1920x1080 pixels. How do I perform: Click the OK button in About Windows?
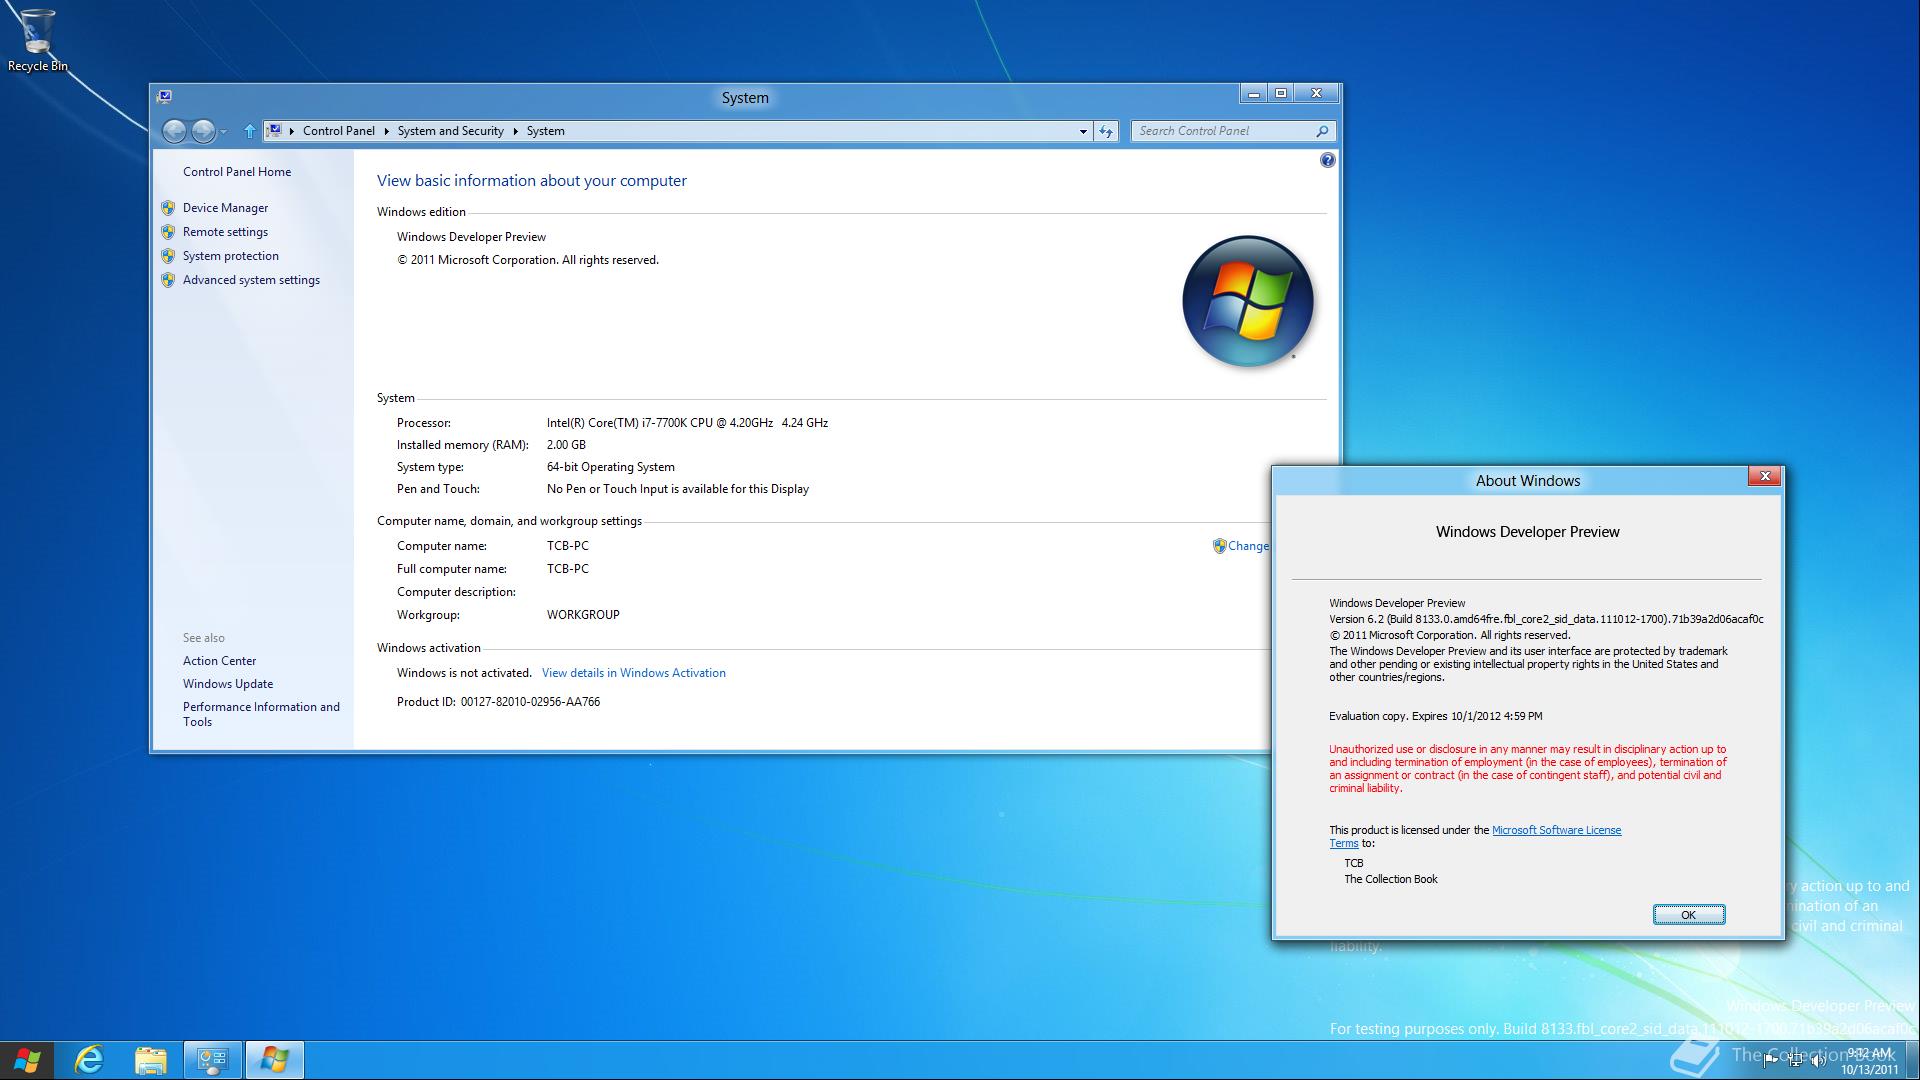pos(1688,915)
